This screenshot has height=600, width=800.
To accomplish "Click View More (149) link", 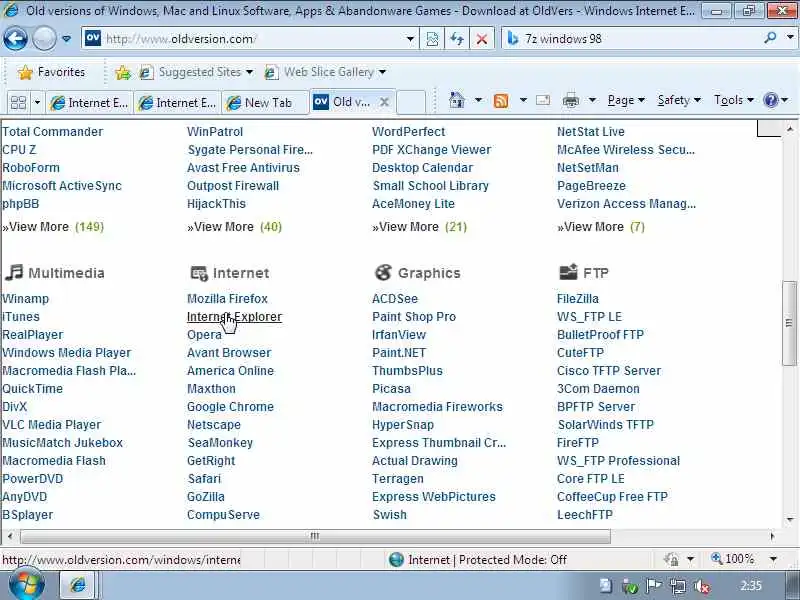I will [53, 227].
